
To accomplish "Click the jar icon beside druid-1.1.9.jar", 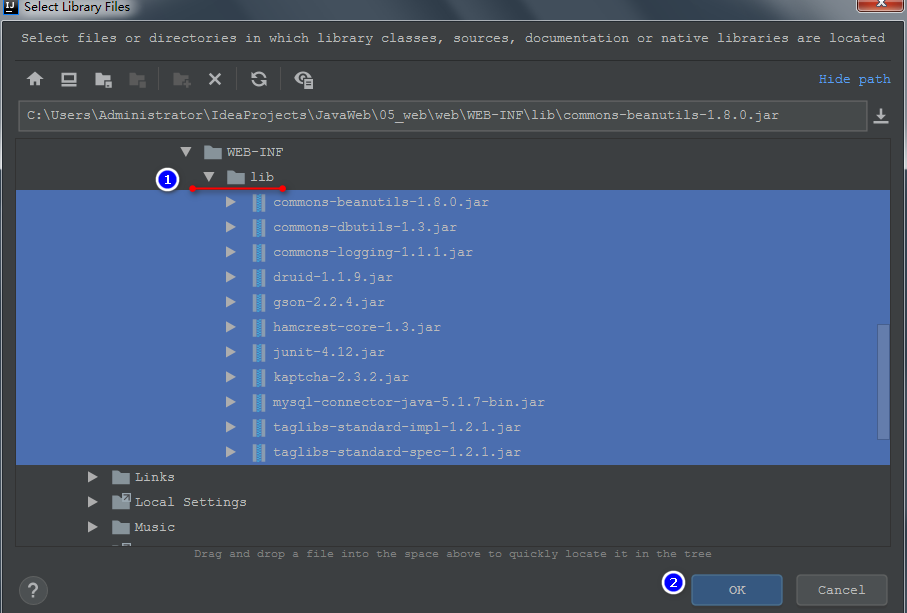I will tap(259, 278).
